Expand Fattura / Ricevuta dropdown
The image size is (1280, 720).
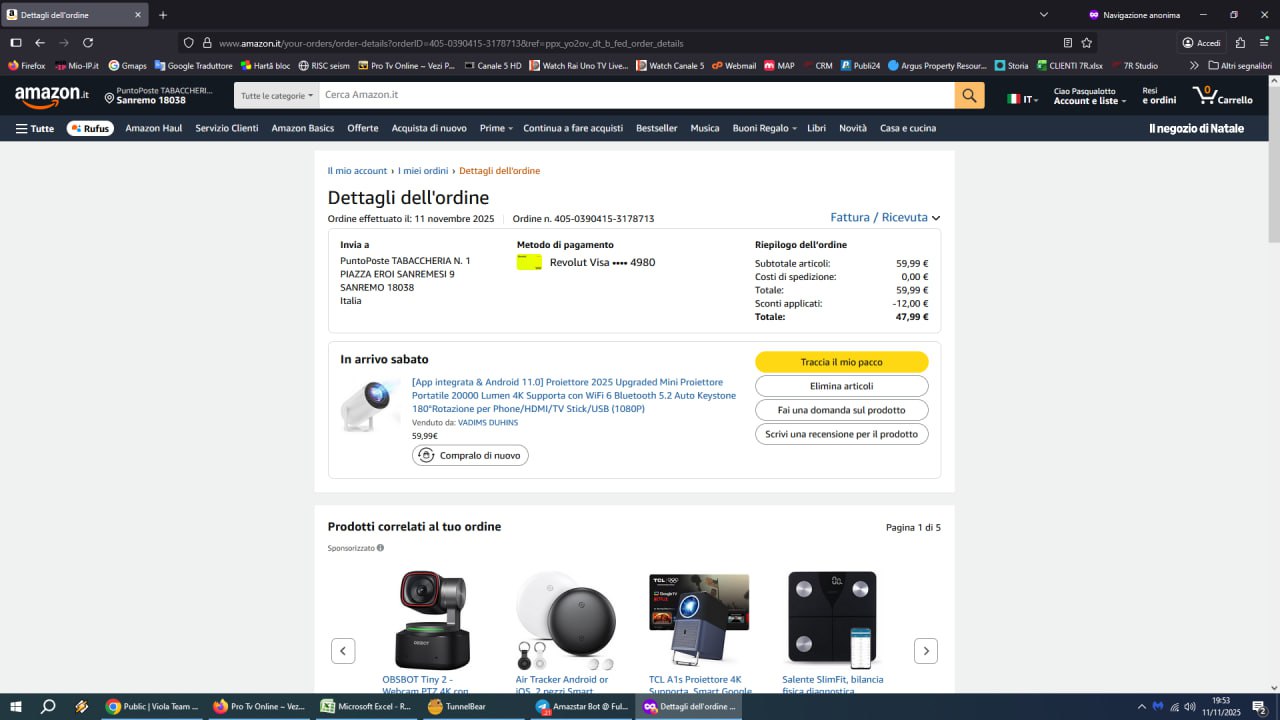(885, 217)
